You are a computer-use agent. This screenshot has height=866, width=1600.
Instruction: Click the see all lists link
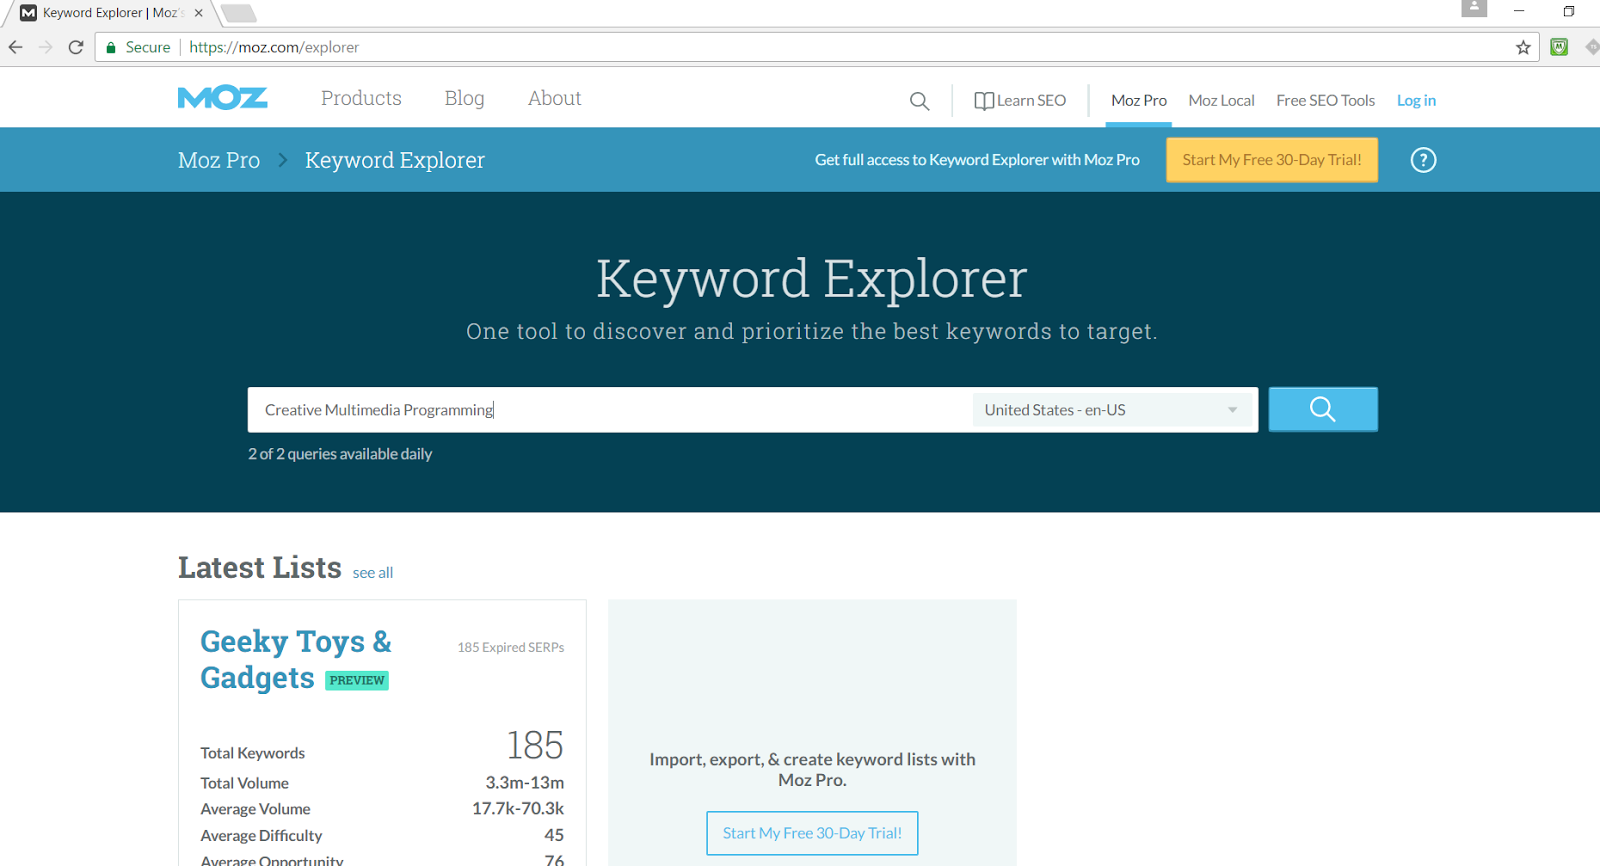373,573
